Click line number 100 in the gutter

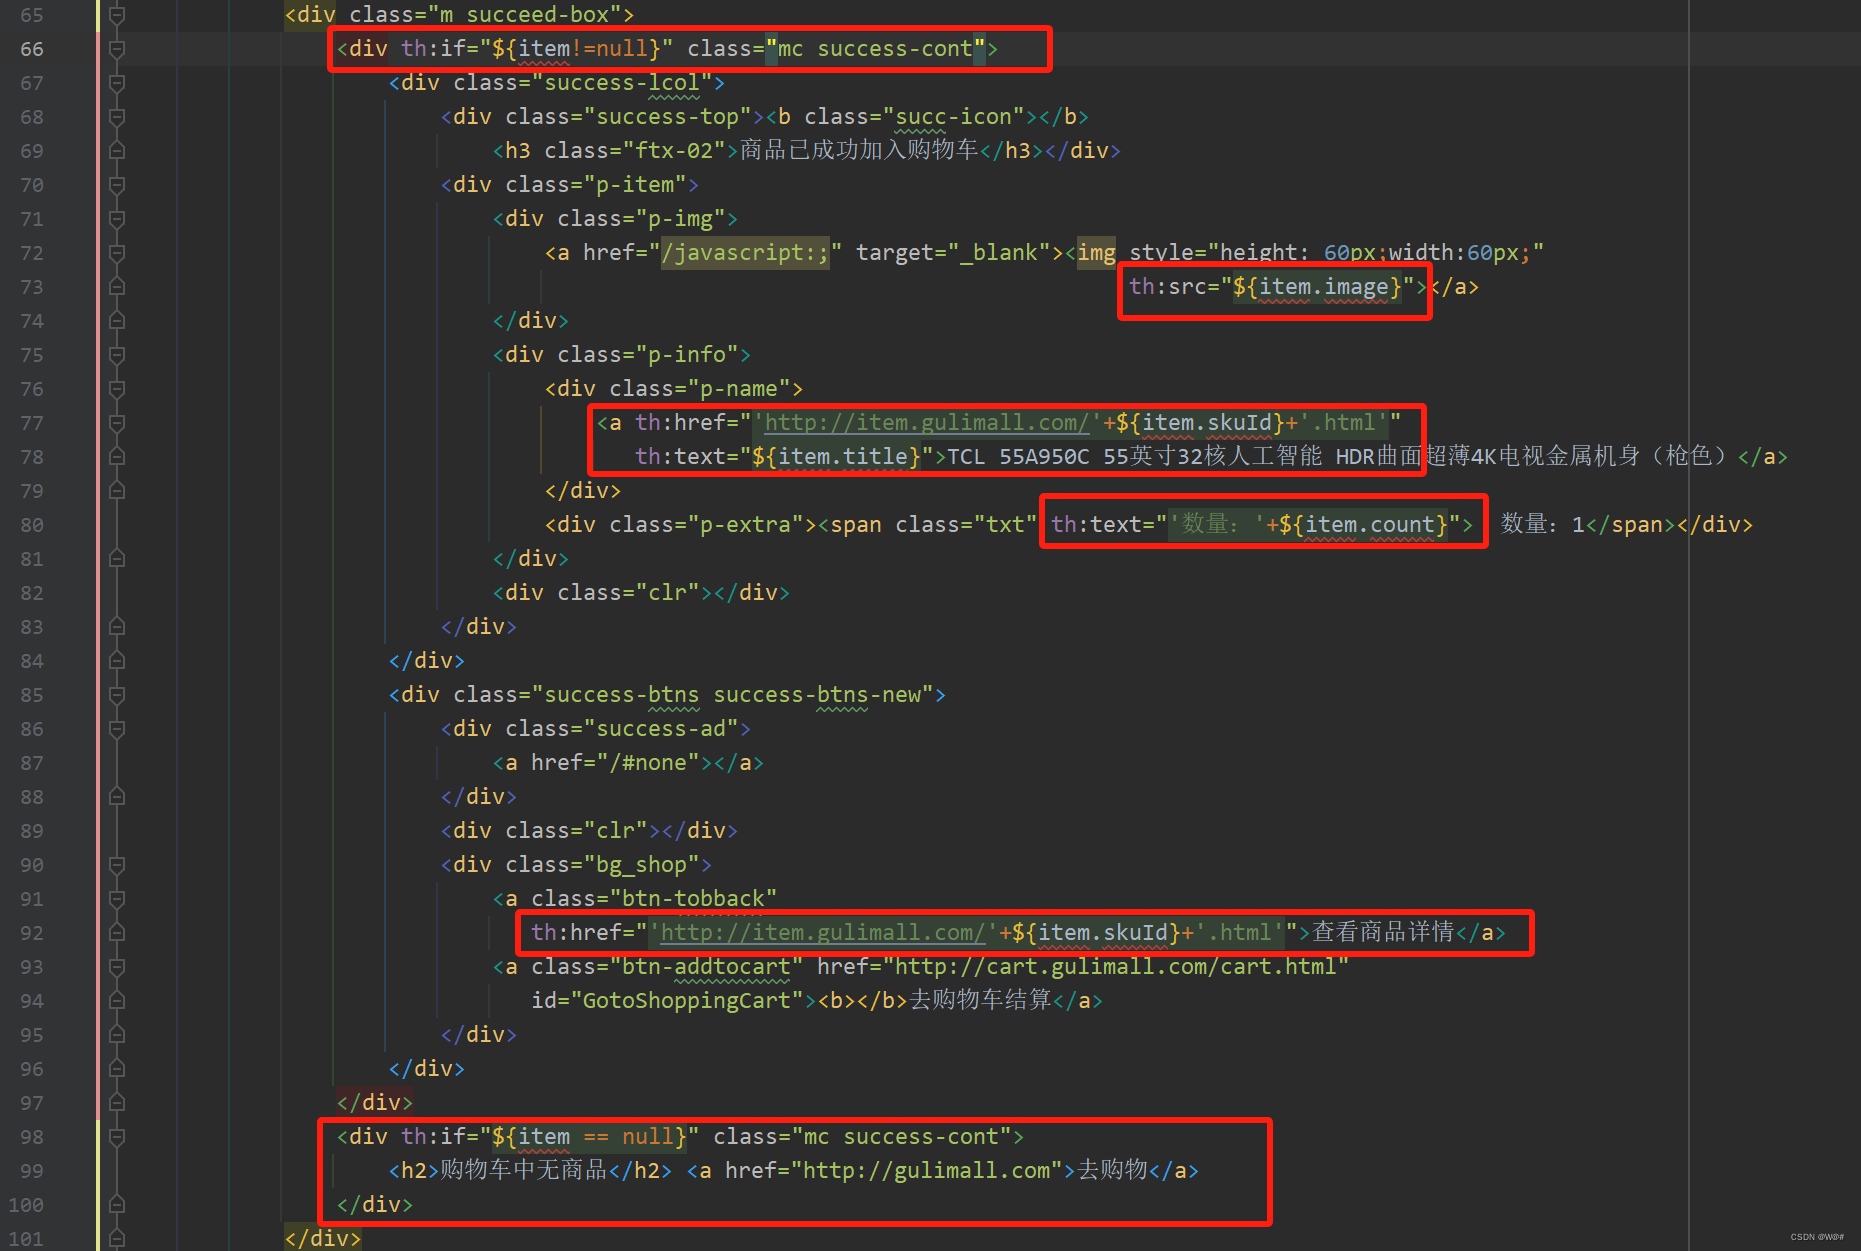point(26,1205)
